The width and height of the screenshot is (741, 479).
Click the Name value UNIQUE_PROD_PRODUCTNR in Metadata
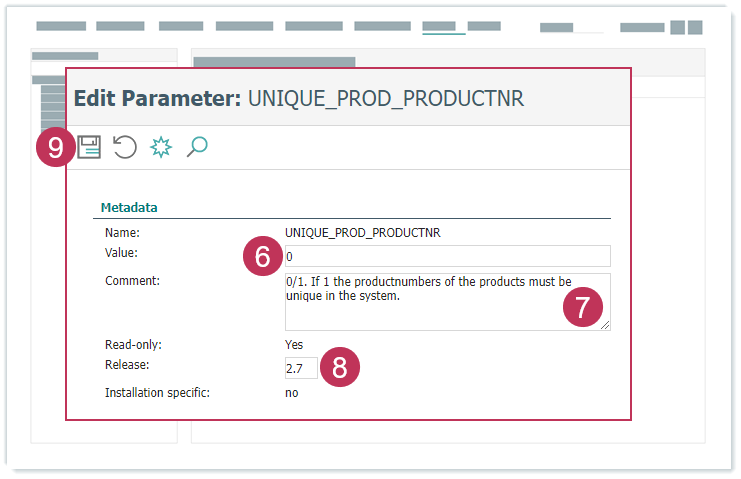[362, 233]
